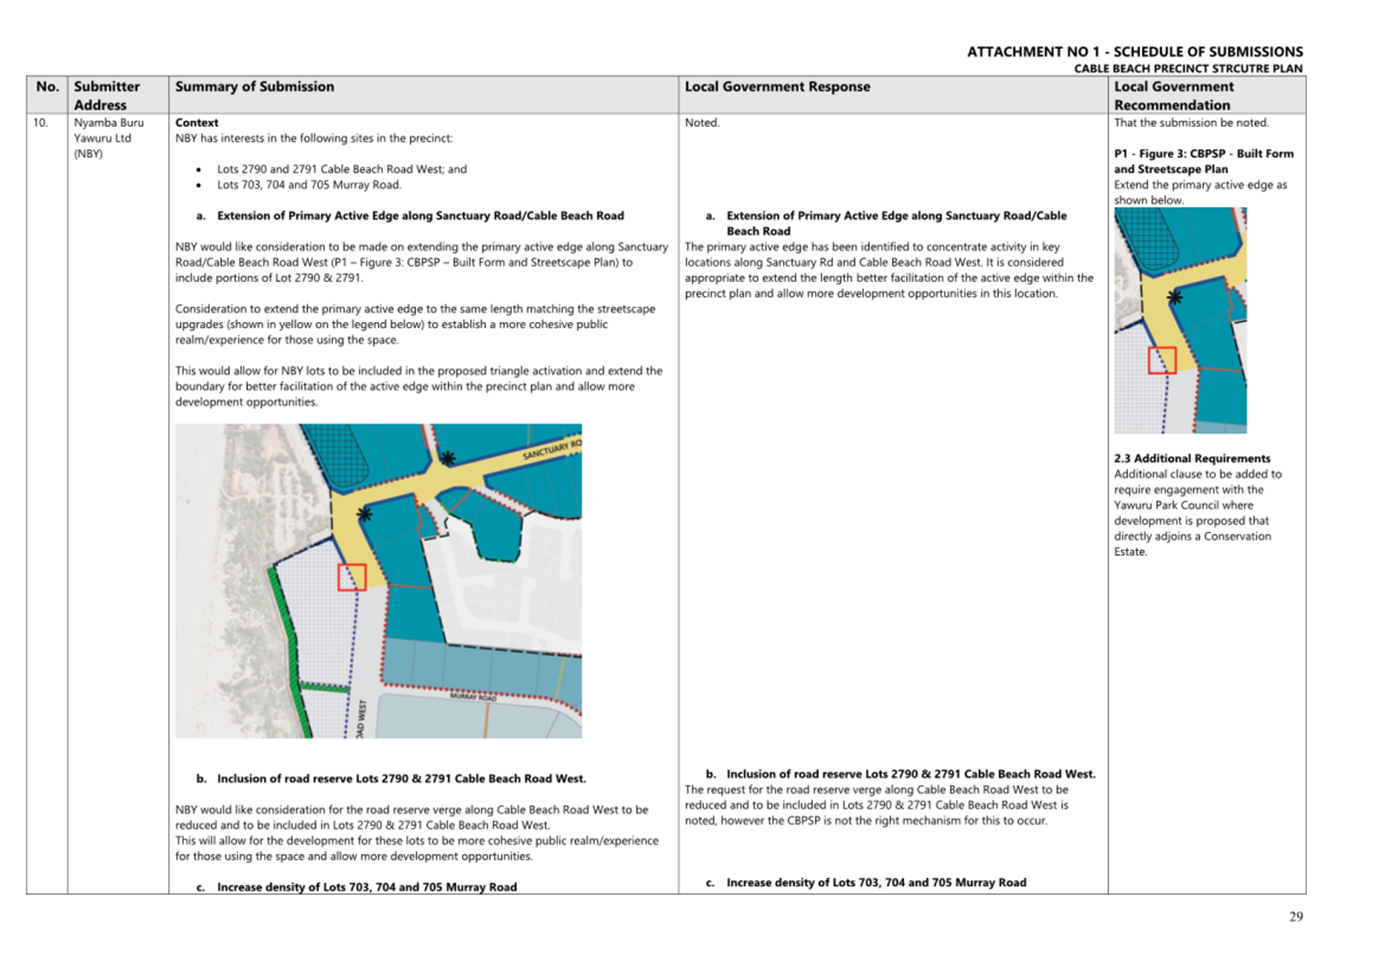
Task: Click paragraph starting 'This would allow for NBY lots'
Action: point(419,386)
